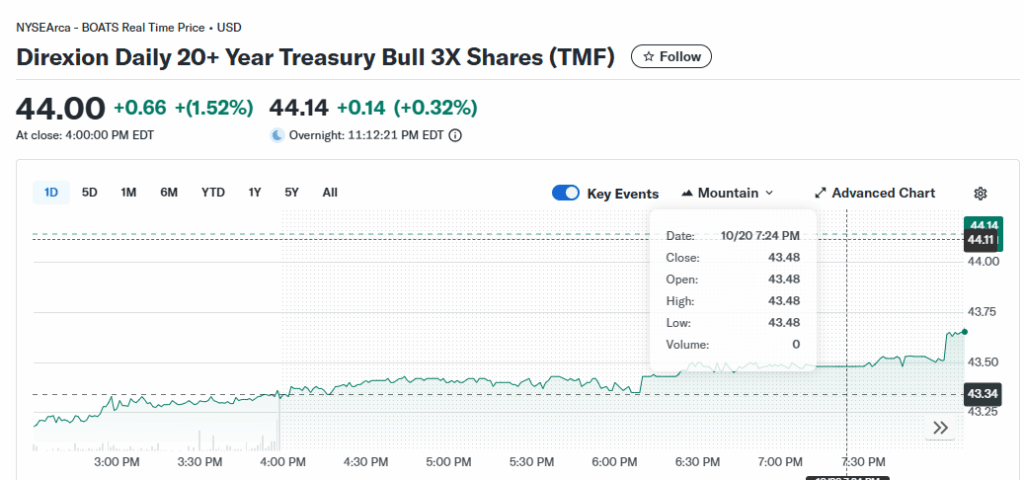Expand the Mountain chart type dropdown
Viewport: 1024px width, 480px height.
click(x=768, y=193)
